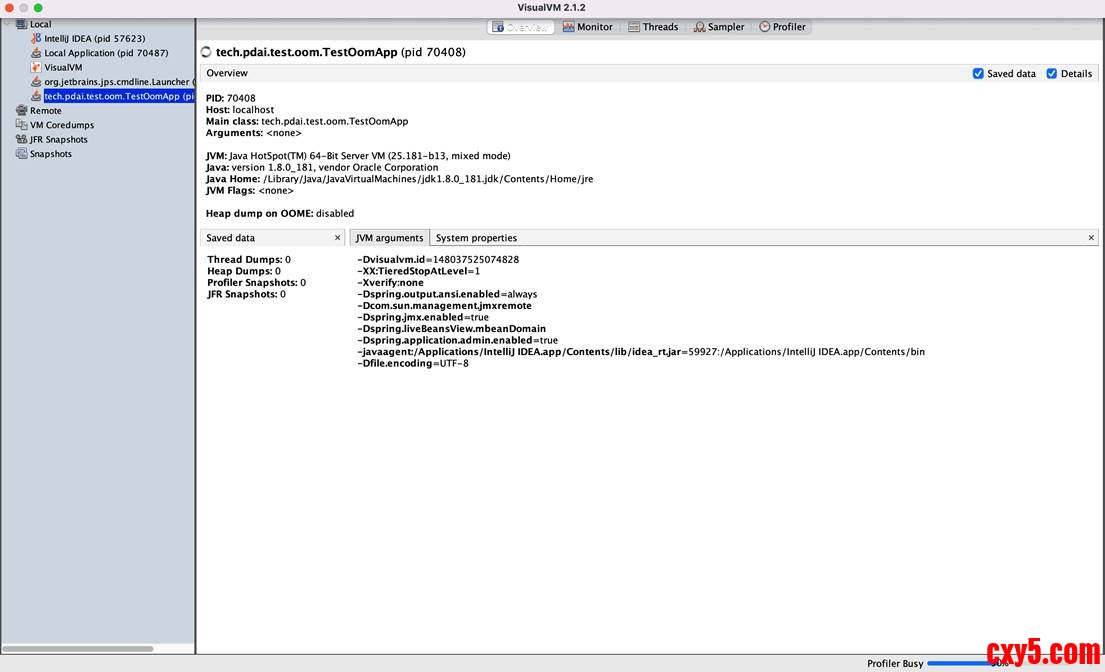1105x672 pixels.
Task: Close the Saved data panel
Action: coord(337,238)
